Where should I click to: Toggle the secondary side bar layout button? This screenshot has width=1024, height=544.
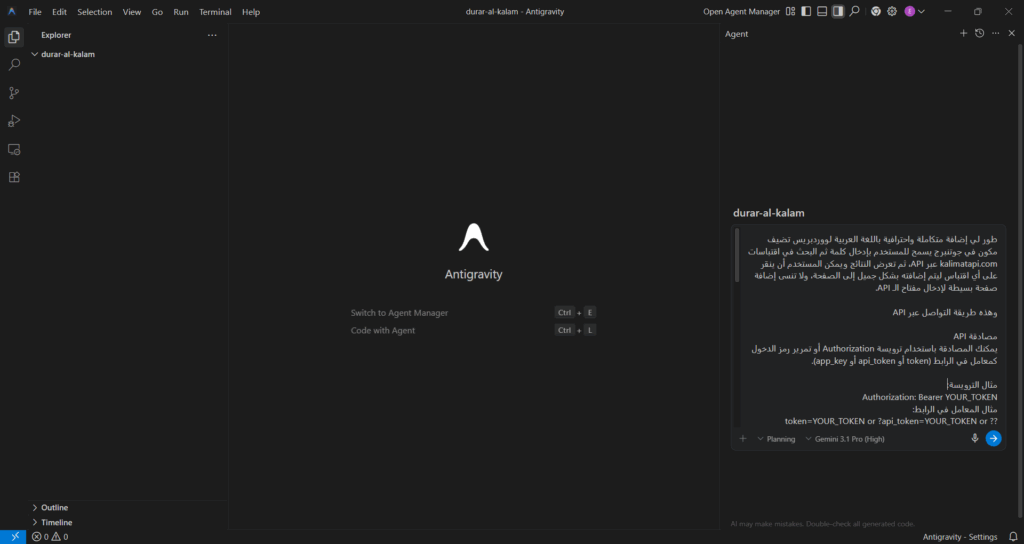[x=838, y=11]
